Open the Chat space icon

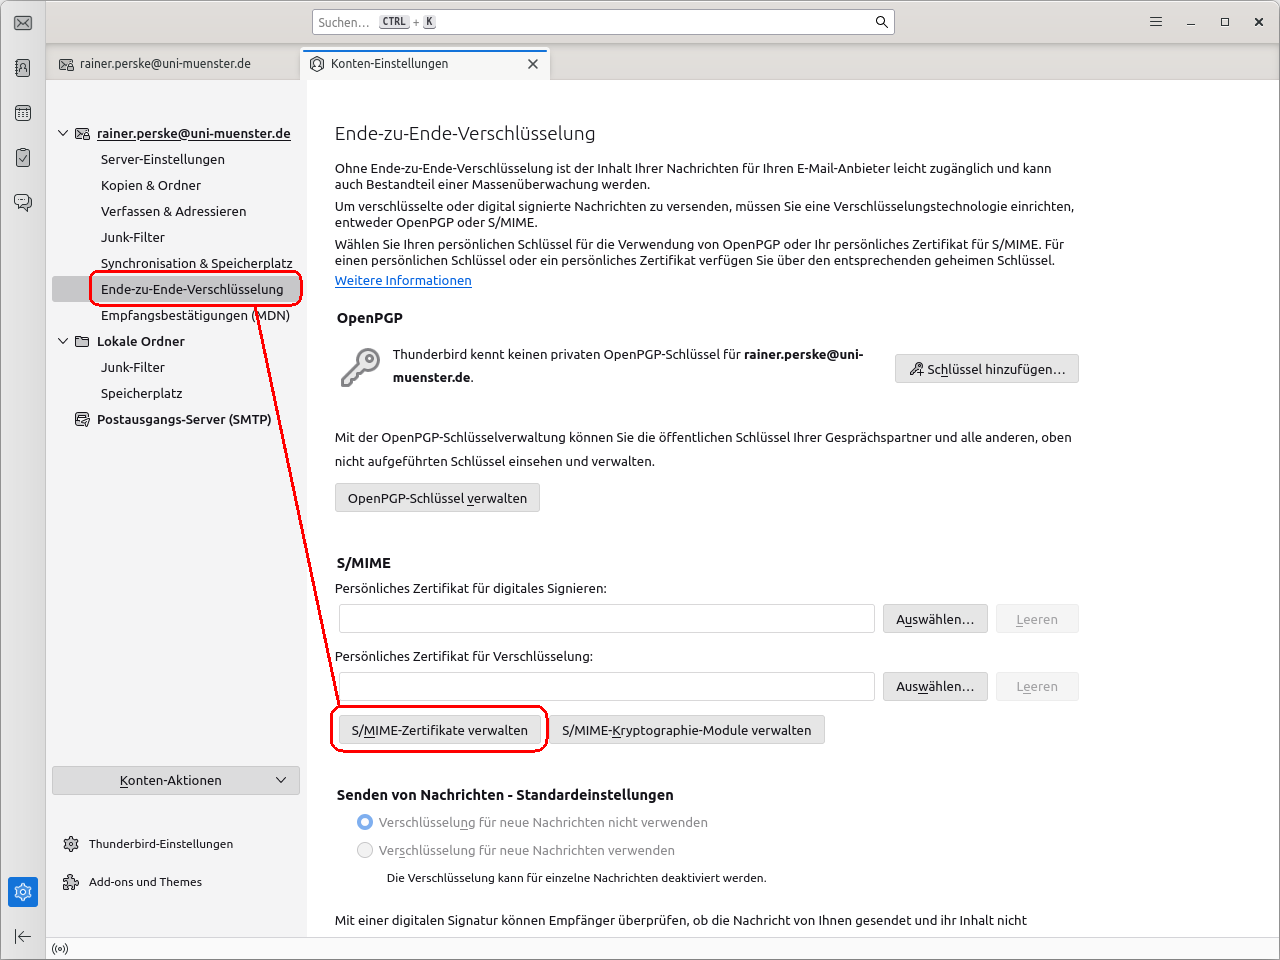[23, 203]
